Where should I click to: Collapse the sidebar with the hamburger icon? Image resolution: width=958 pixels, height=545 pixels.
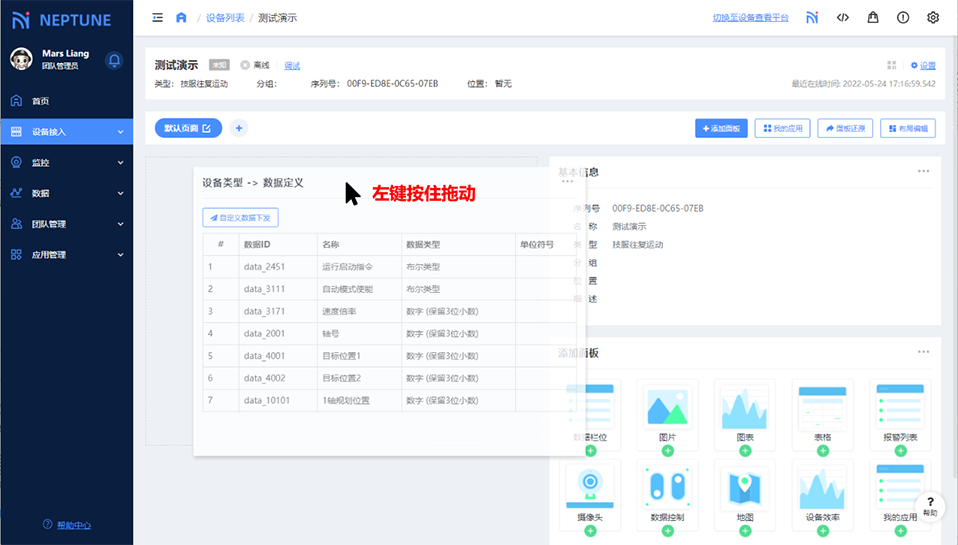pos(157,17)
